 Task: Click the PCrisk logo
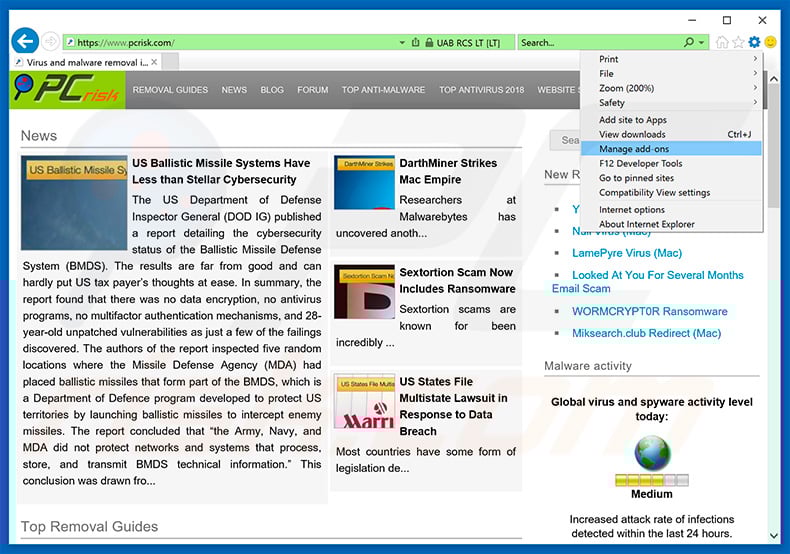tap(67, 90)
